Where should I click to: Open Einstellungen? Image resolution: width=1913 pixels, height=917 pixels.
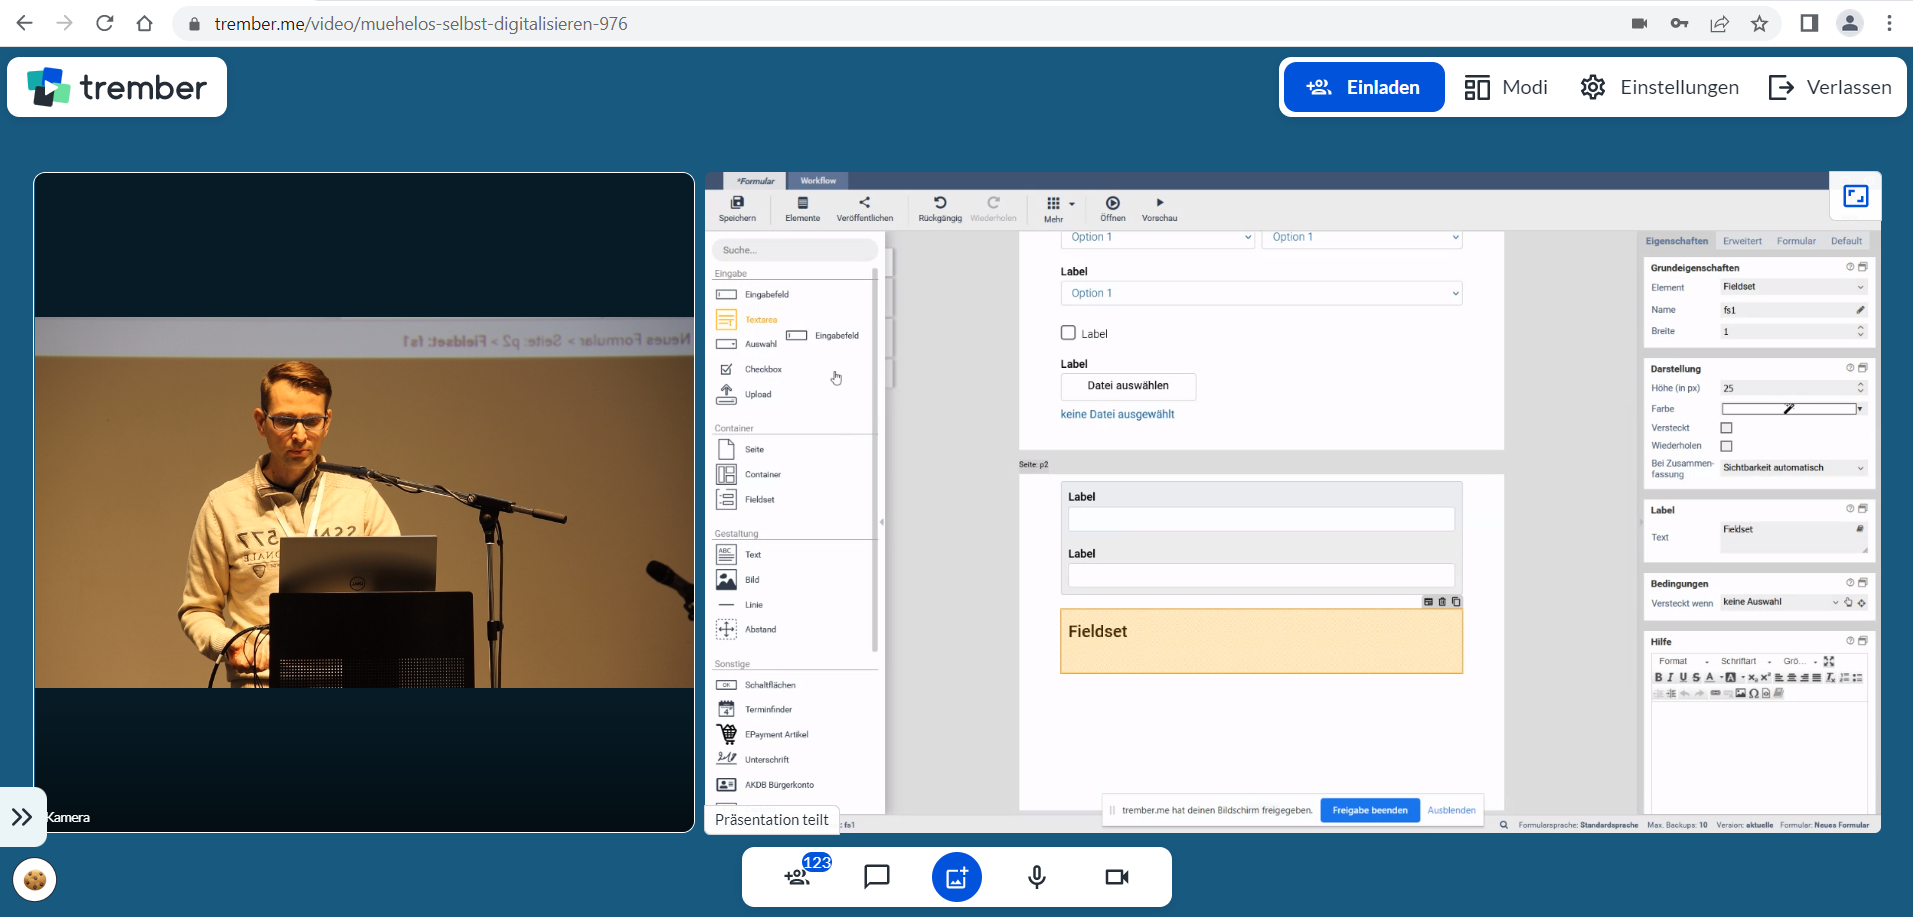(x=1660, y=87)
